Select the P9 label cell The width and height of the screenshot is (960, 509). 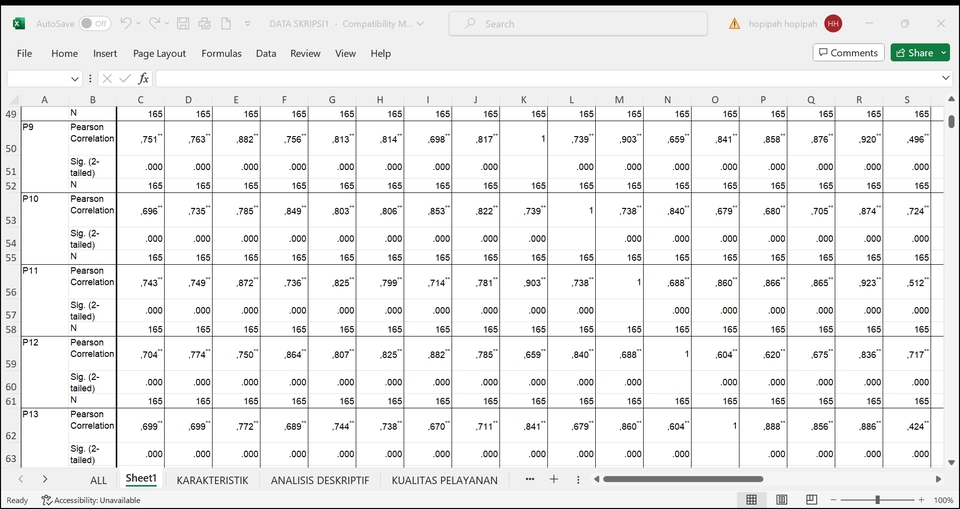click(45, 138)
